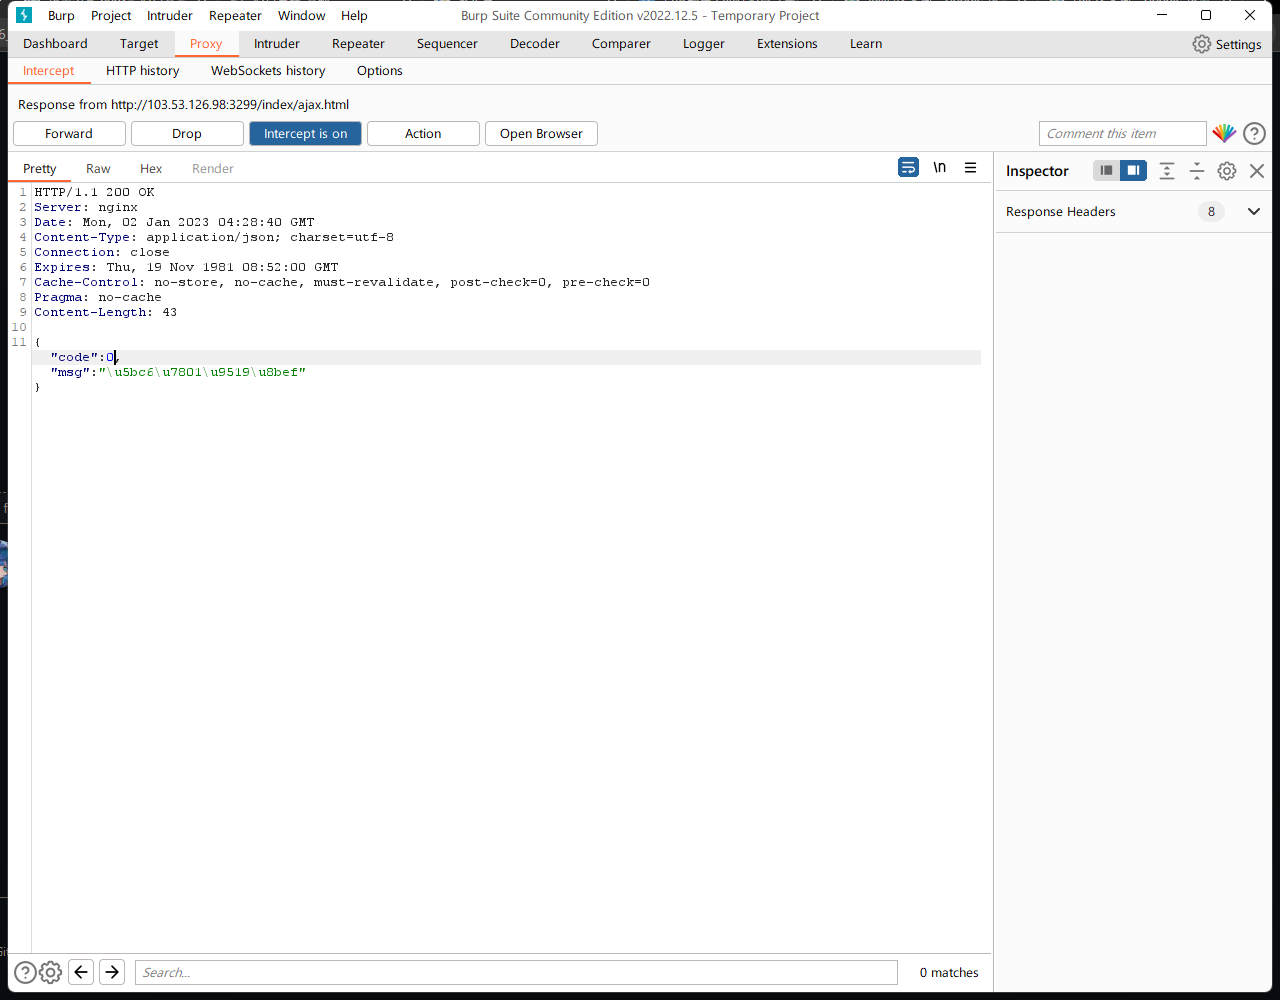Select the Pretty view tab
Viewport: 1280px width, 1000px height.
coord(40,169)
